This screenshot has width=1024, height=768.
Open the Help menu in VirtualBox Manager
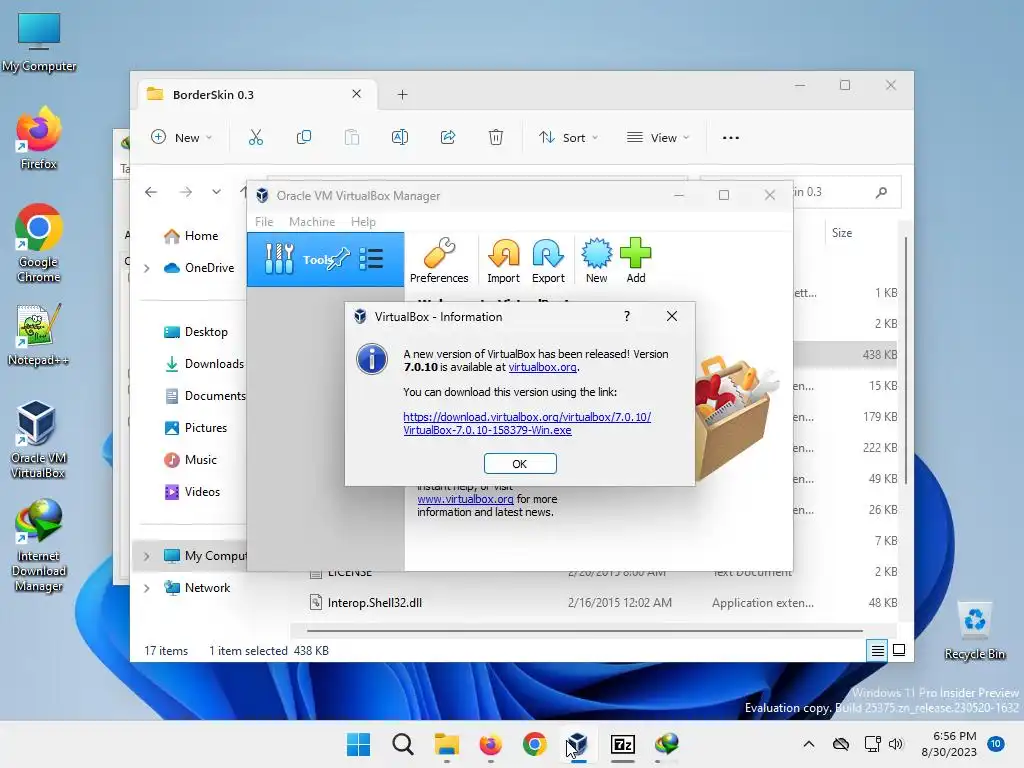(x=363, y=222)
